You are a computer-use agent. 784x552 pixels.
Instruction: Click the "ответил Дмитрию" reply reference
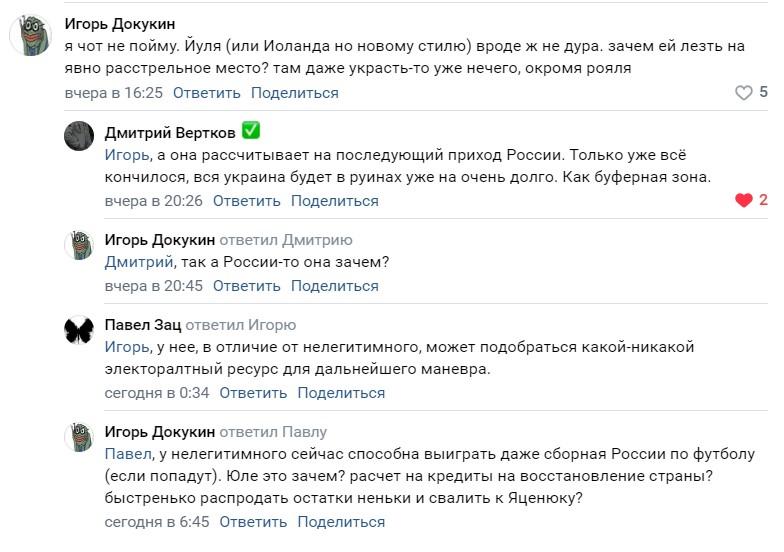(286, 240)
